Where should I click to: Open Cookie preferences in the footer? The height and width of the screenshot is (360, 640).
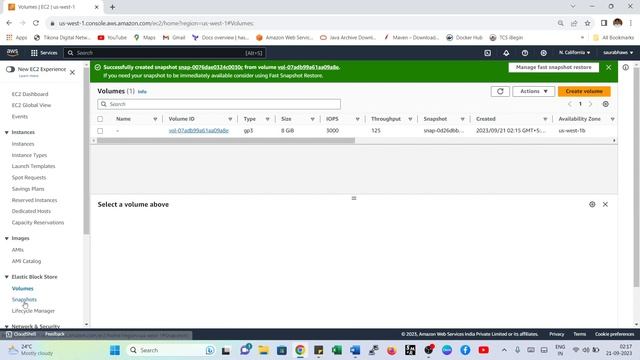pos(614,334)
